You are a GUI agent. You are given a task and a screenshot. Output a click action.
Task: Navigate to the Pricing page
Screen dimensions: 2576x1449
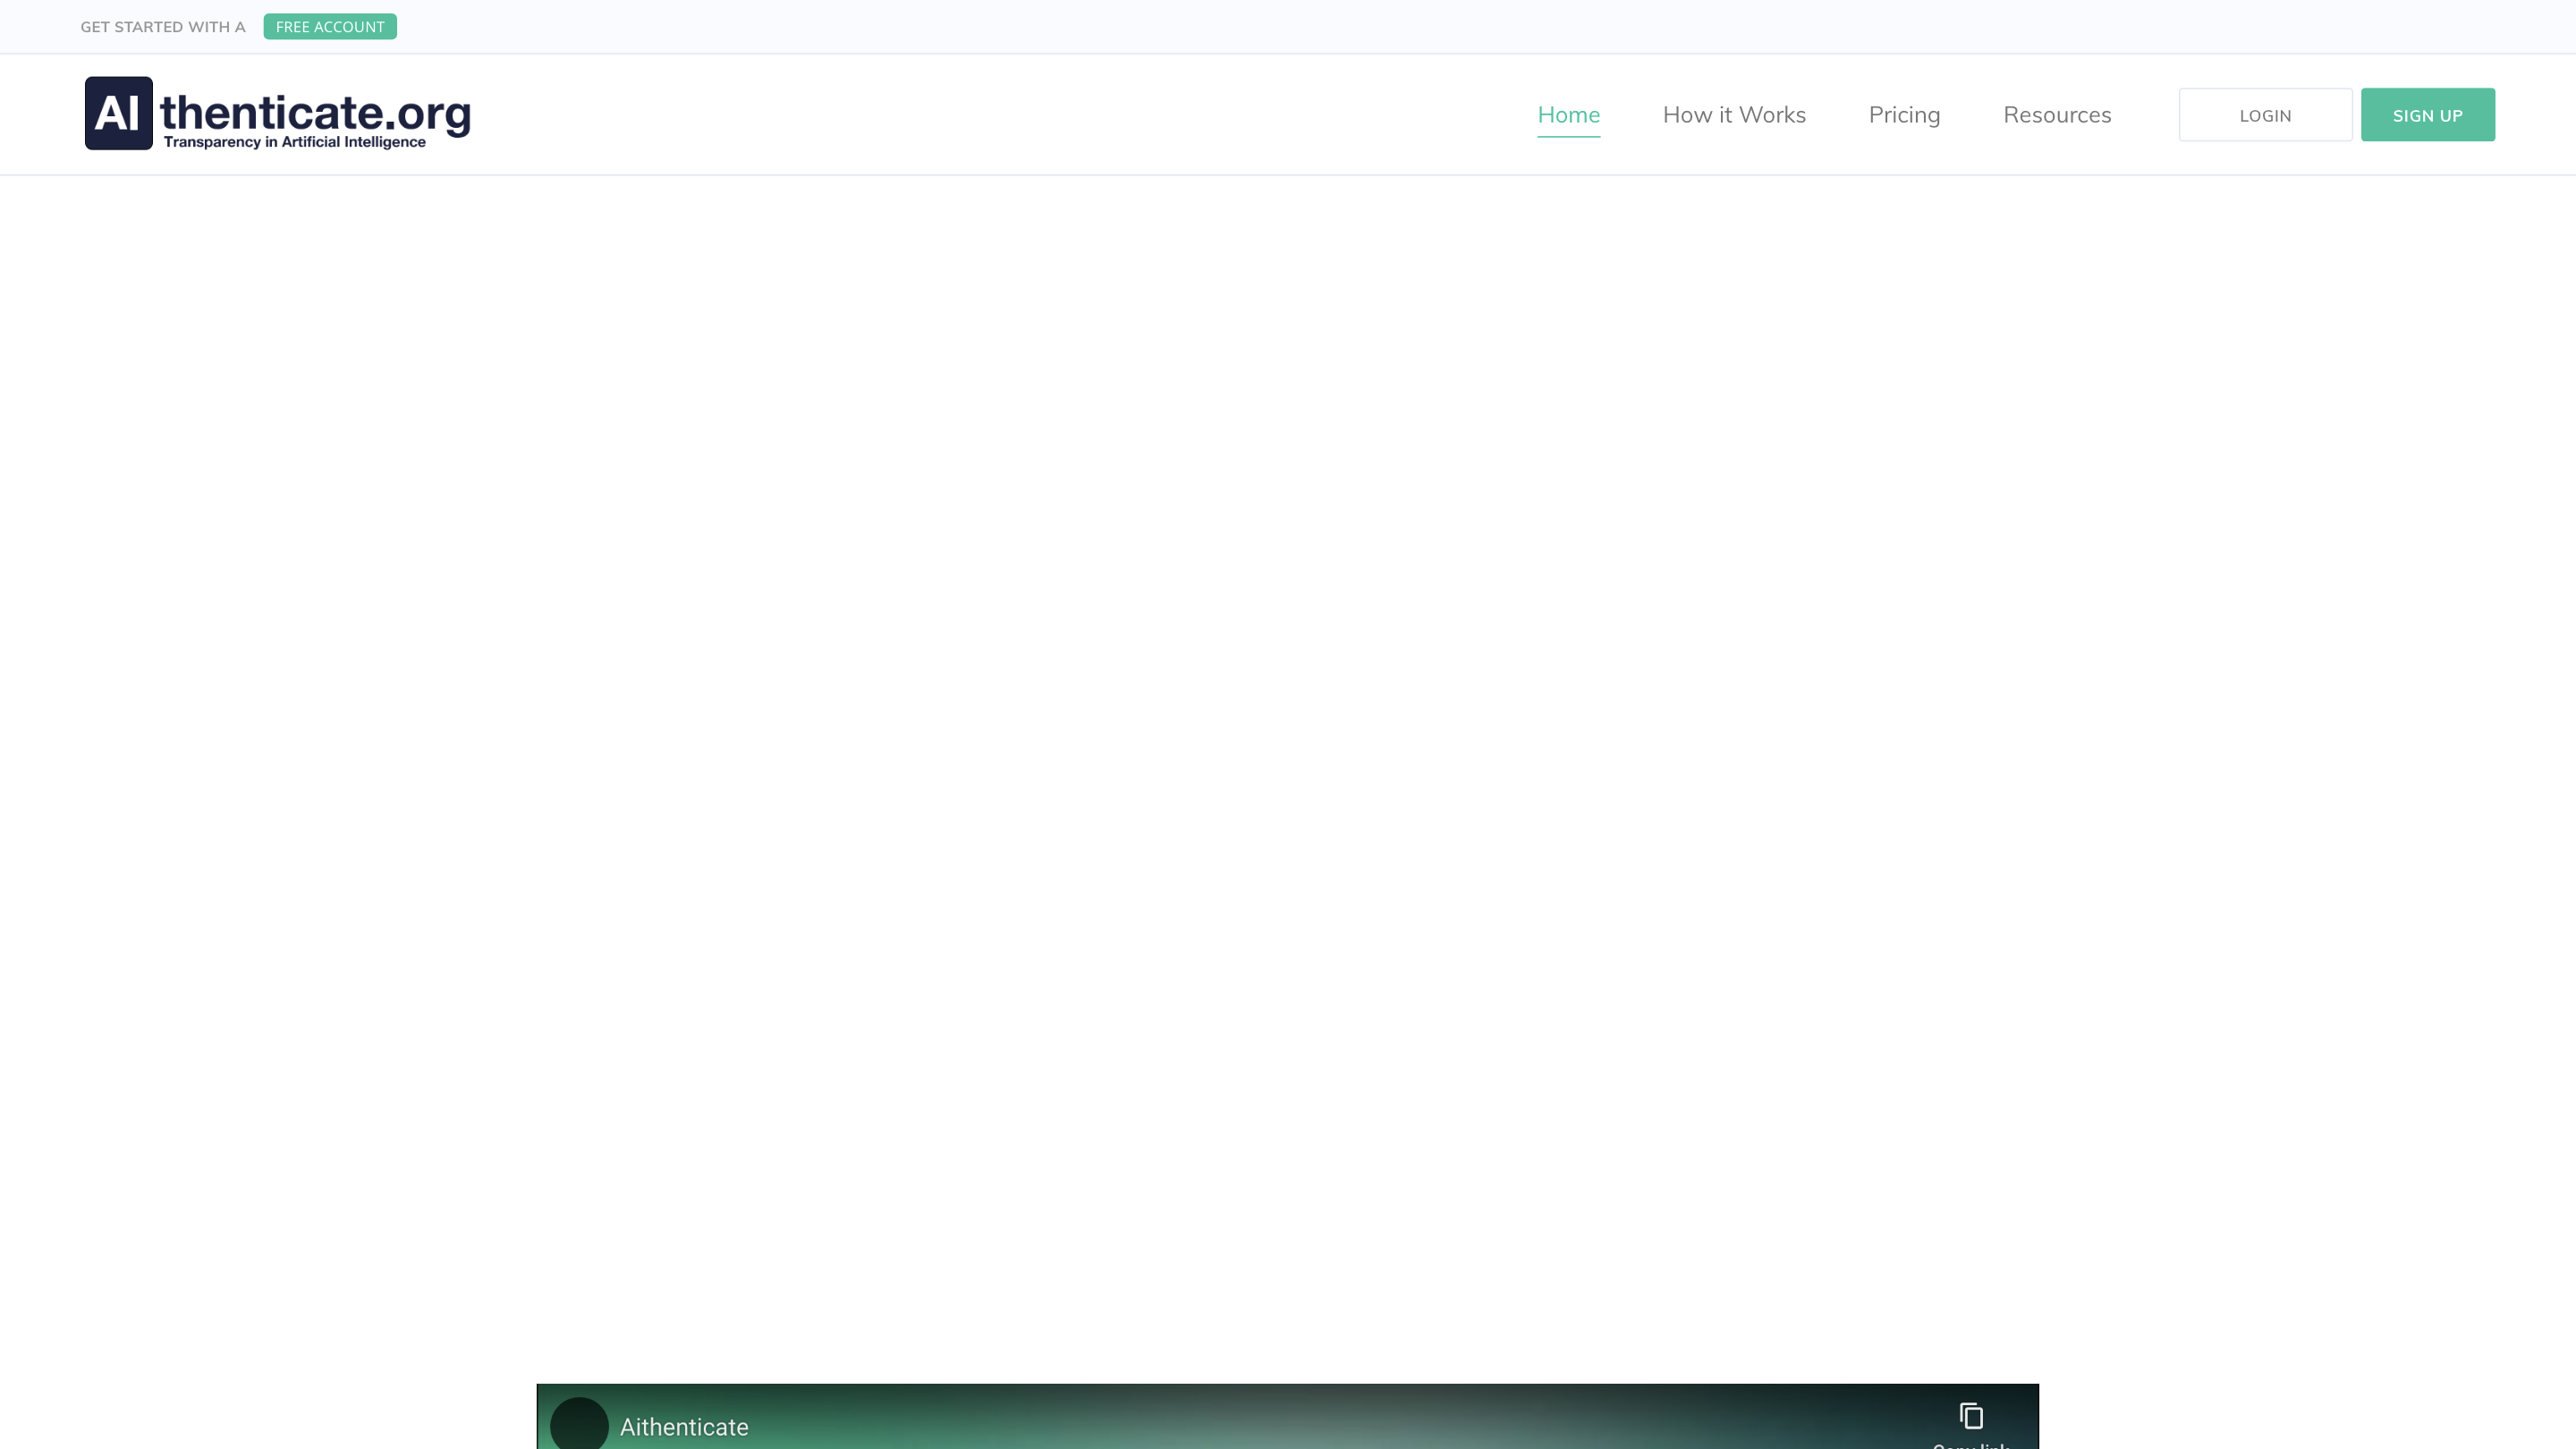coord(1904,115)
